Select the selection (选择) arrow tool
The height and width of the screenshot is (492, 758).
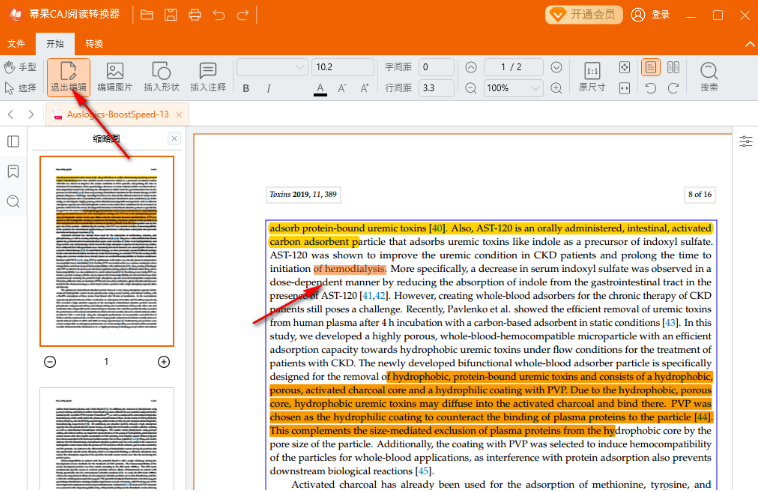(20, 87)
